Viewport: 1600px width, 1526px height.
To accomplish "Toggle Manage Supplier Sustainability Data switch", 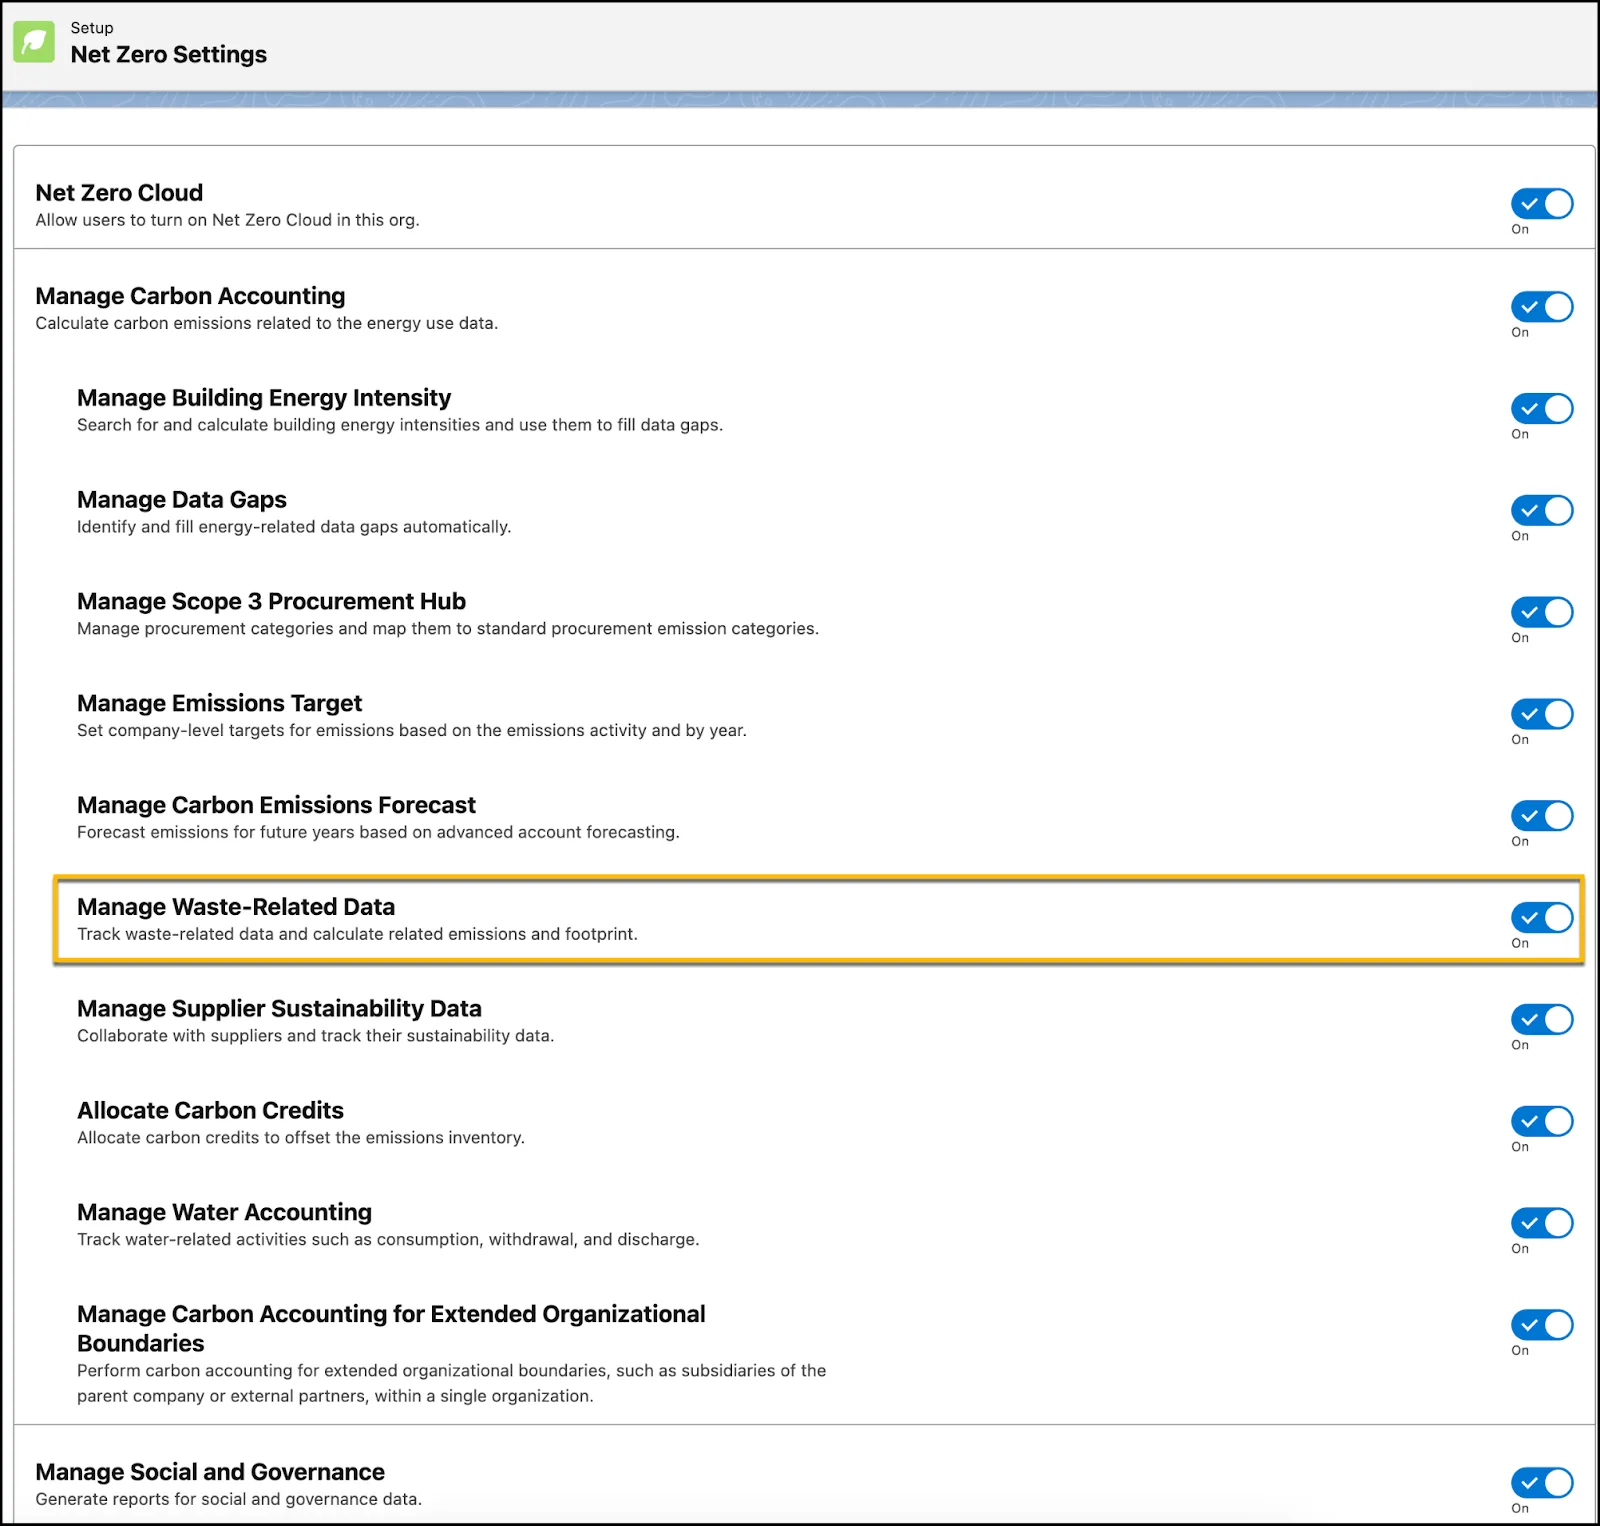I will click(1542, 1020).
